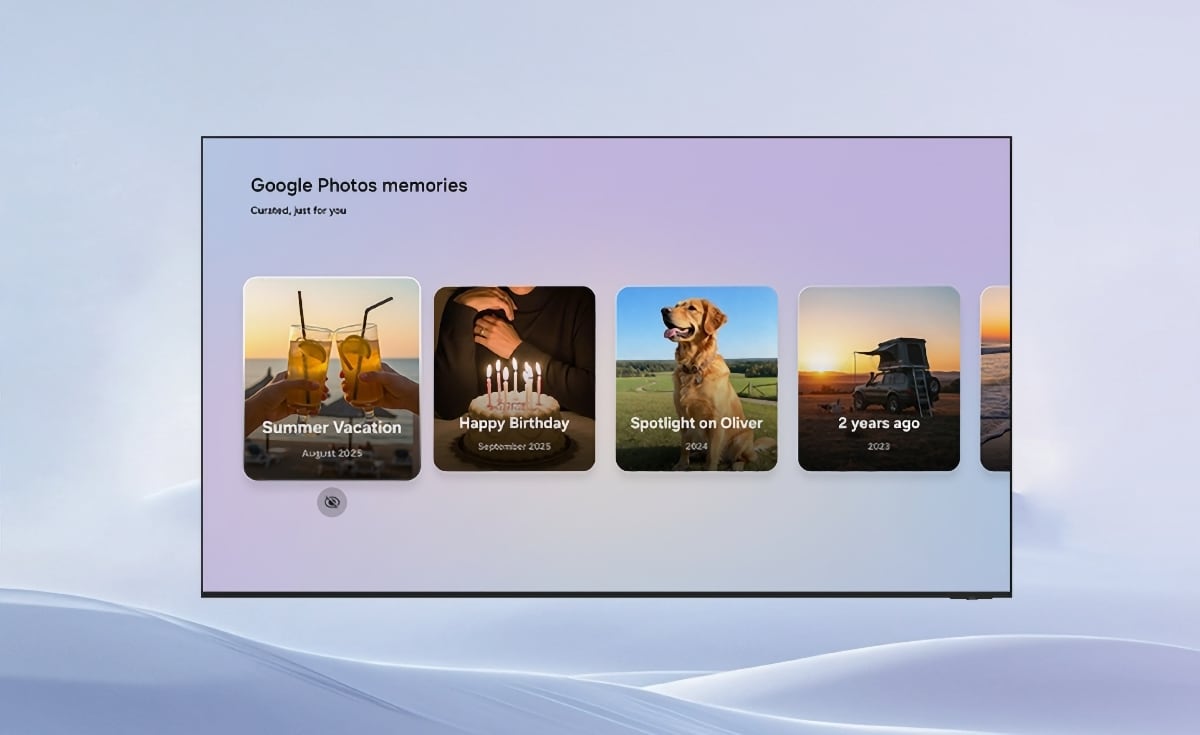Click the 2023 label under 2 years ago

pos(878,446)
